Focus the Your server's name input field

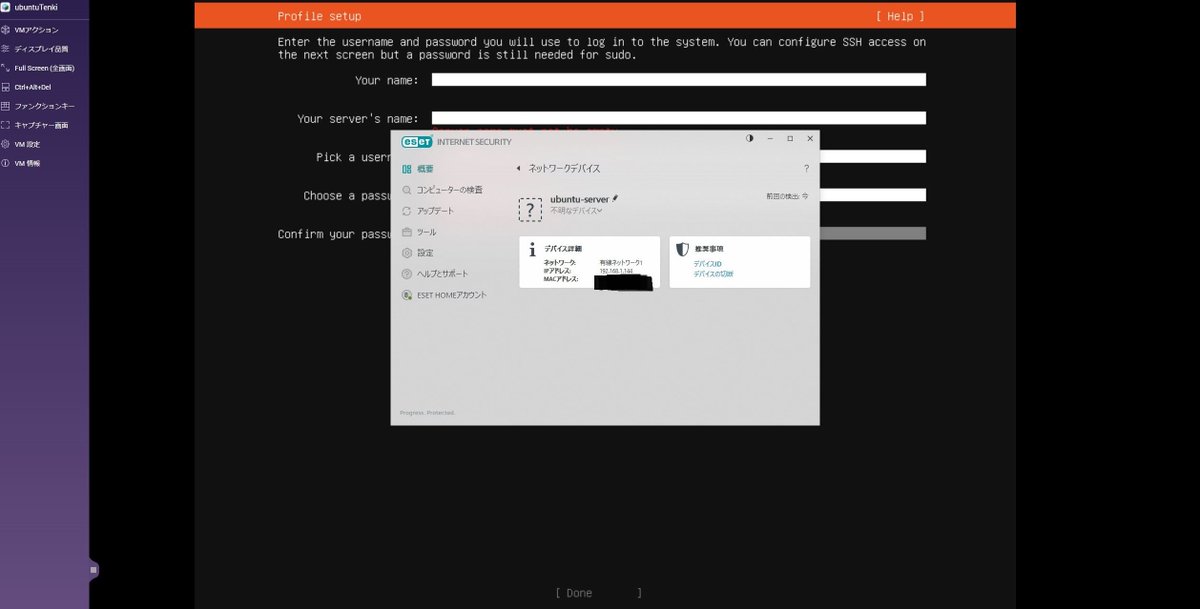(x=679, y=118)
